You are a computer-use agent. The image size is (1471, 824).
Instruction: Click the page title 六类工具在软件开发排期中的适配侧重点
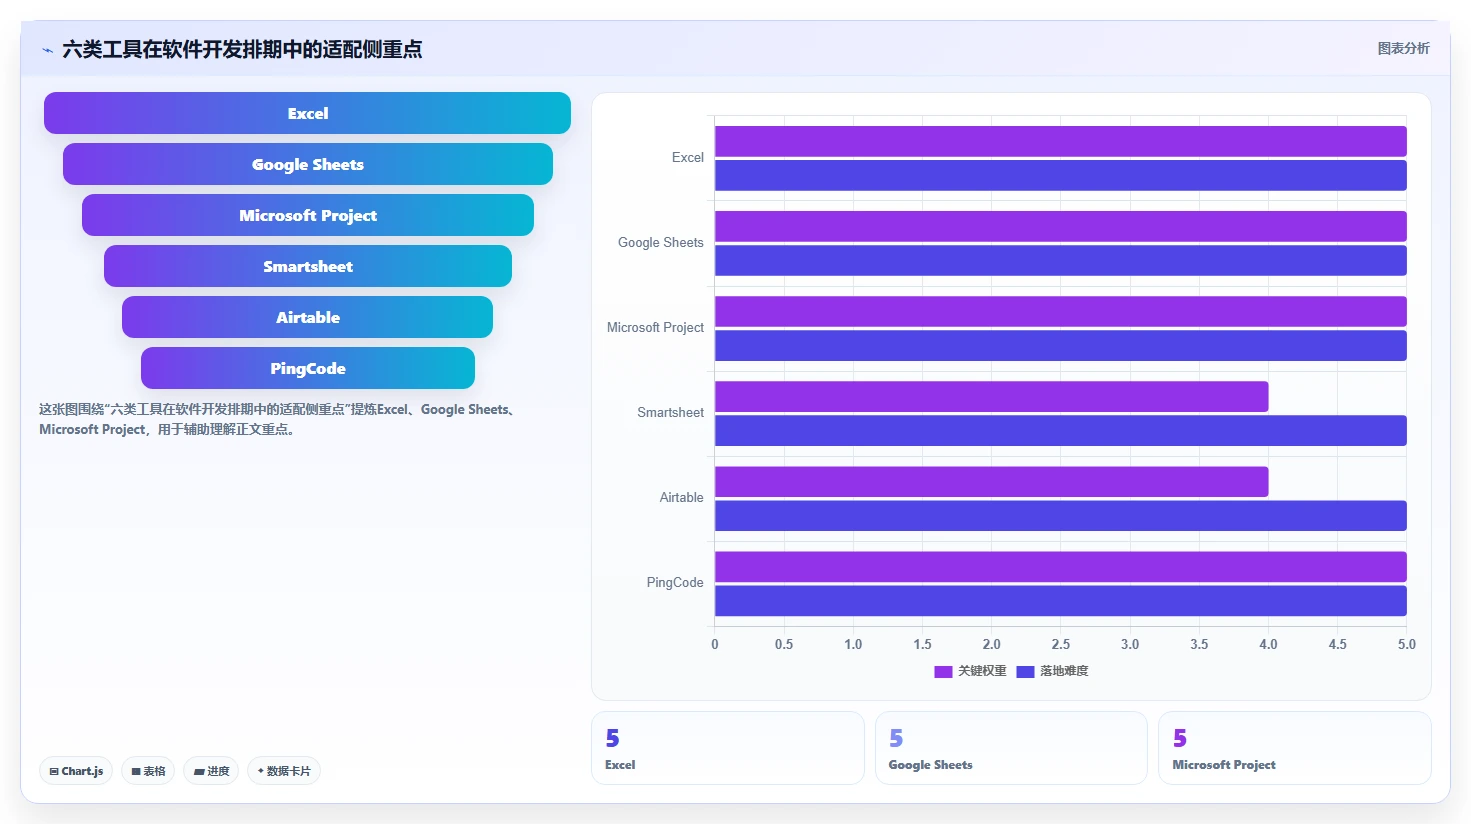[x=242, y=49]
